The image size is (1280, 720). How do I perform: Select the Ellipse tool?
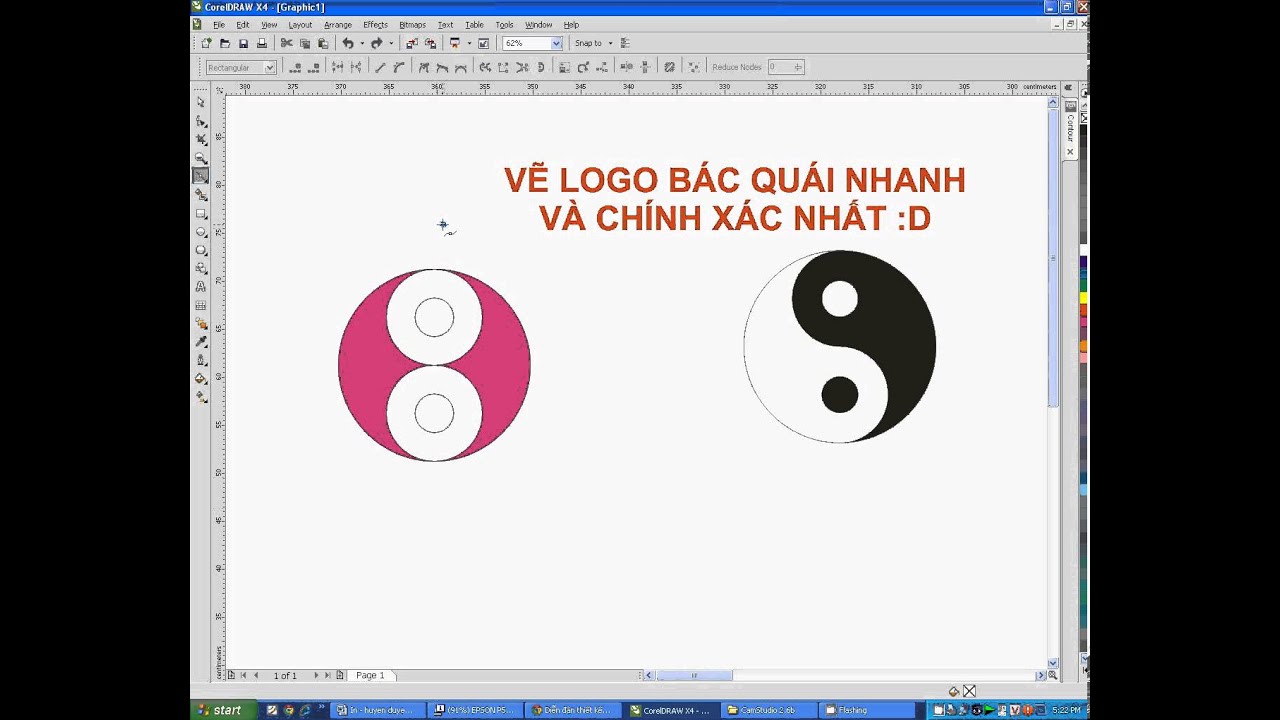click(201, 232)
